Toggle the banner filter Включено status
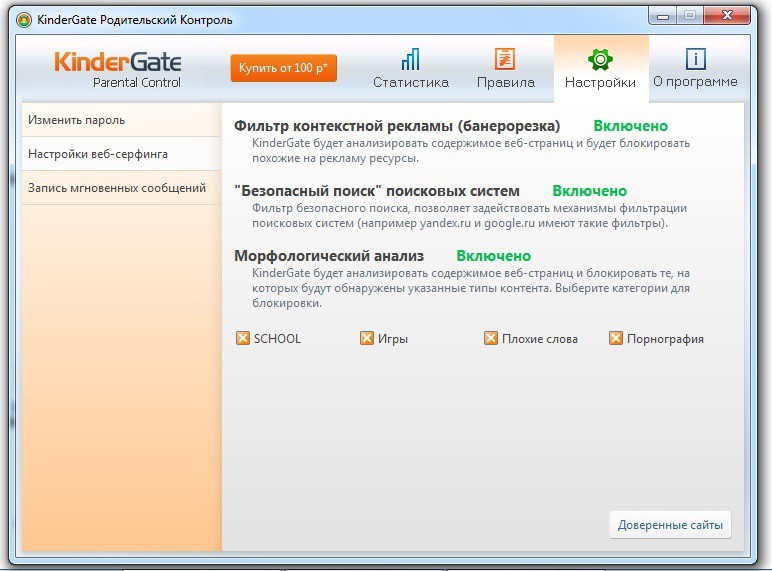The height and width of the screenshot is (571, 772). pos(630,126)
